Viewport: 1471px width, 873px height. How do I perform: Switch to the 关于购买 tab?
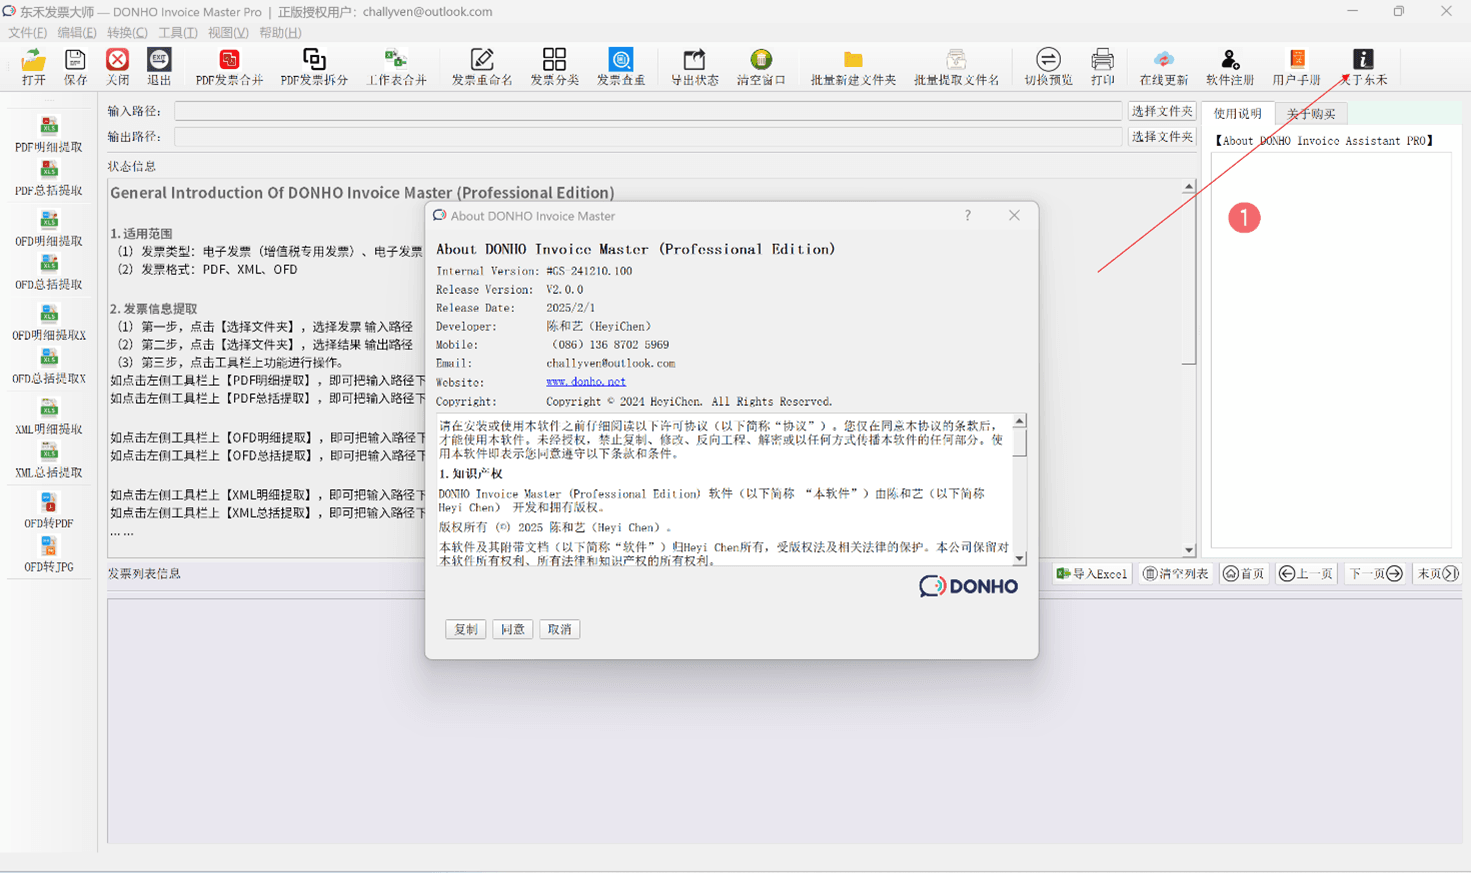coord(1311,114)
